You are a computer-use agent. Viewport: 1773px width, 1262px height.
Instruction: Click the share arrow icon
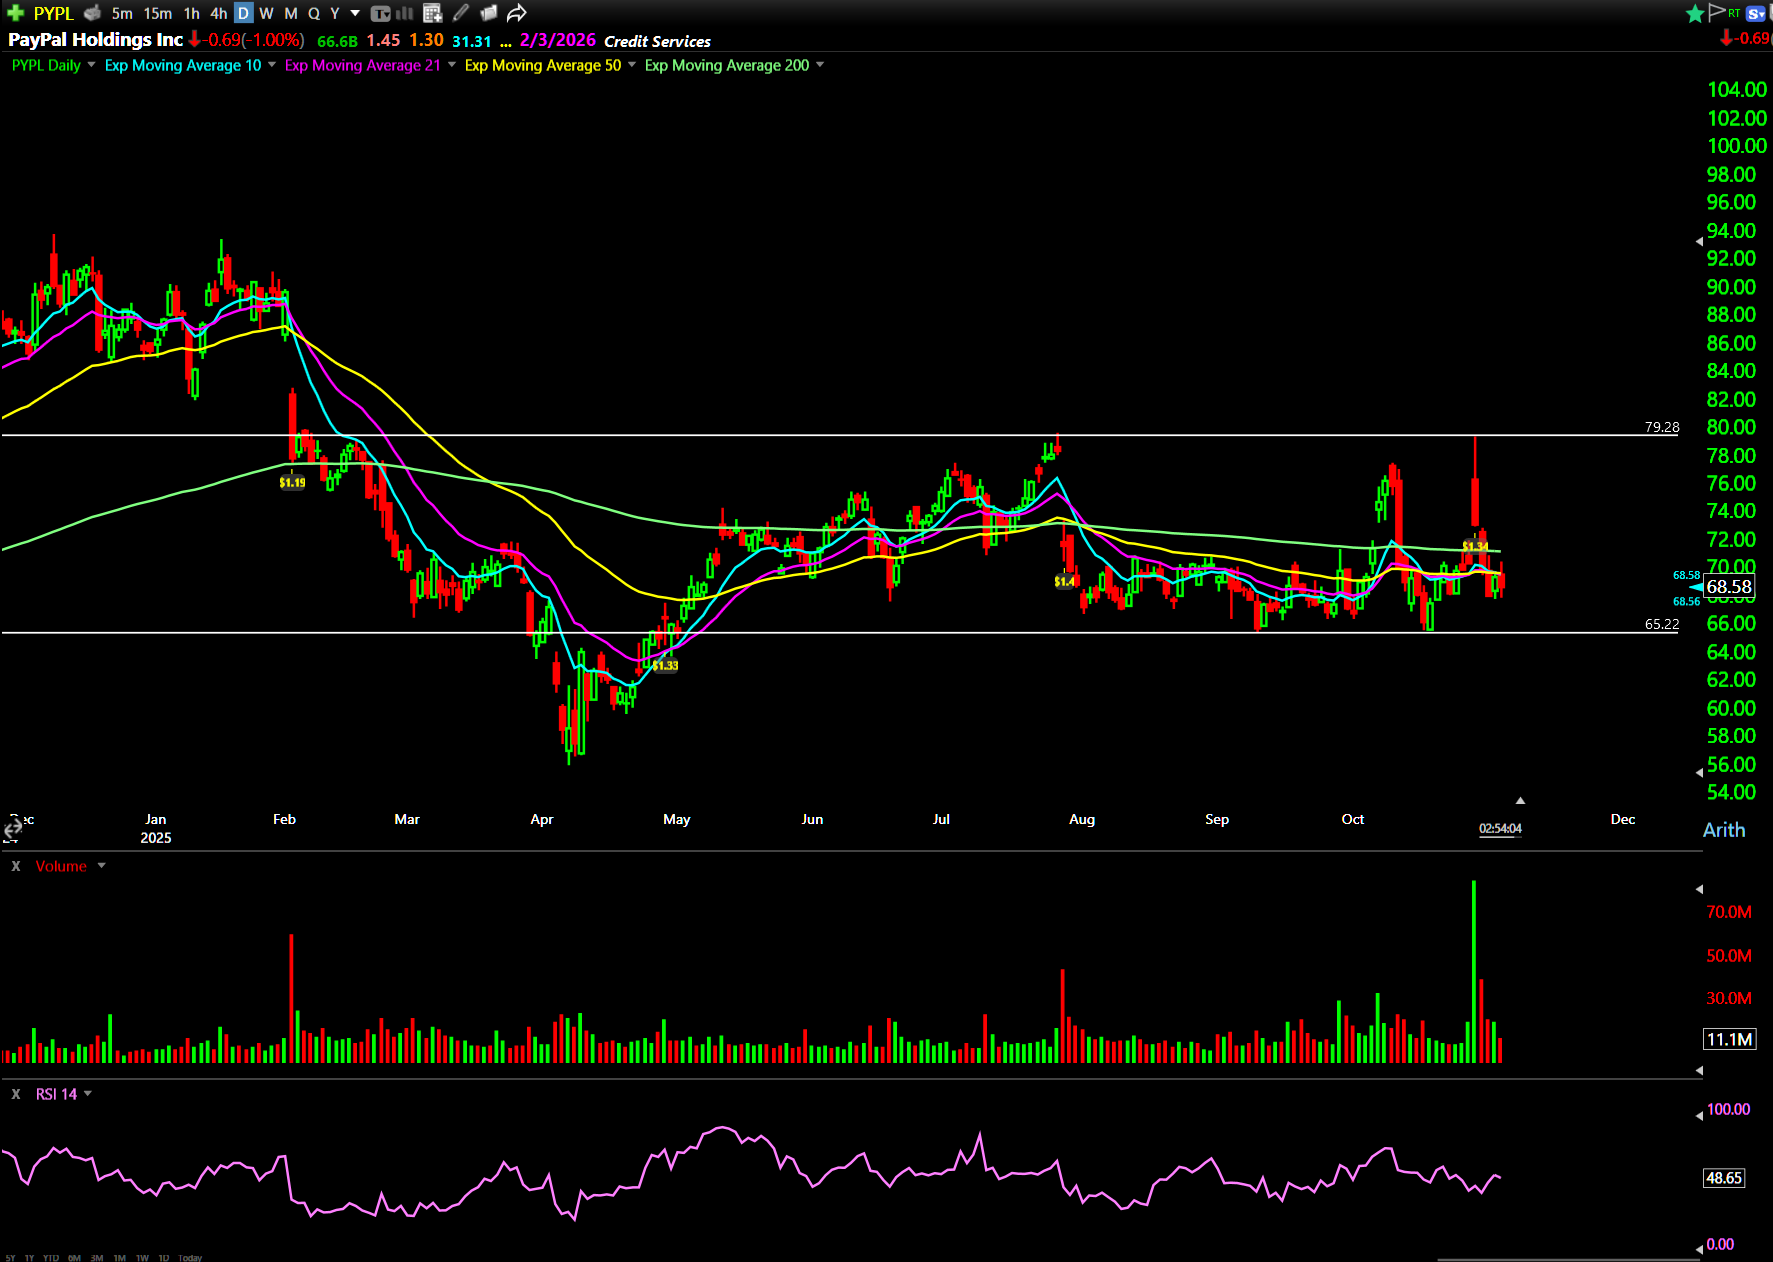[516, 13]
